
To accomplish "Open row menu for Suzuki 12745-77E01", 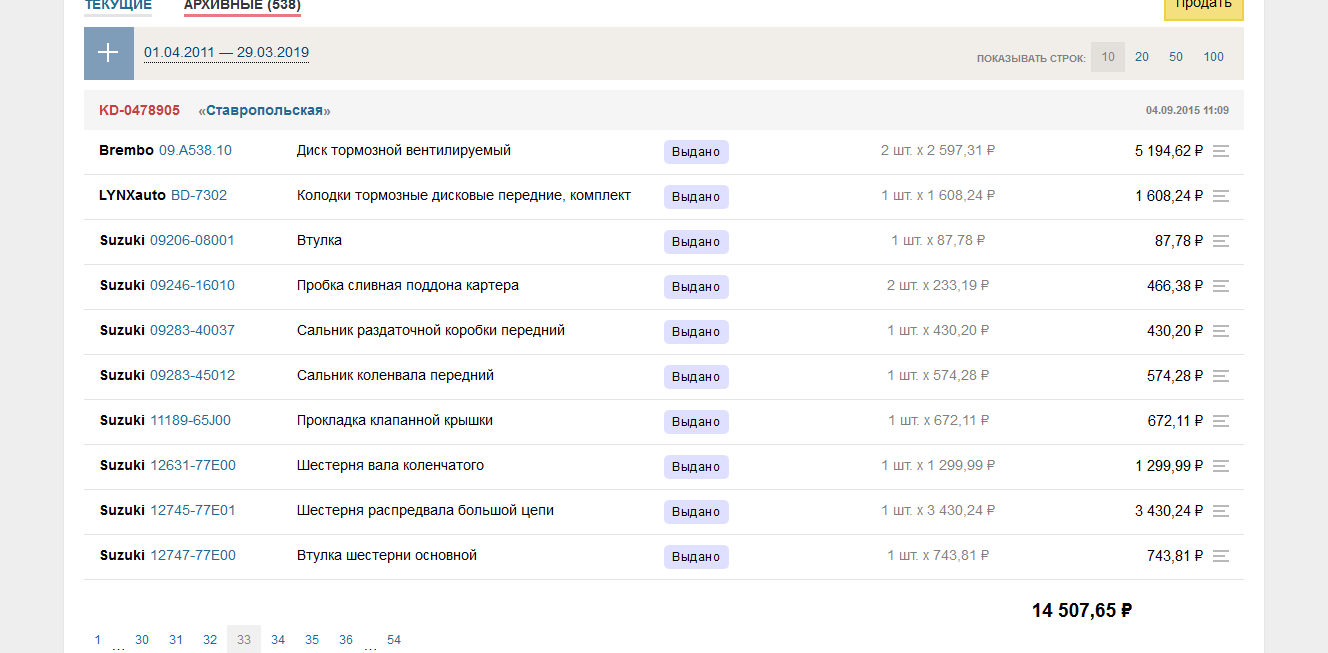I will 1220,511.
